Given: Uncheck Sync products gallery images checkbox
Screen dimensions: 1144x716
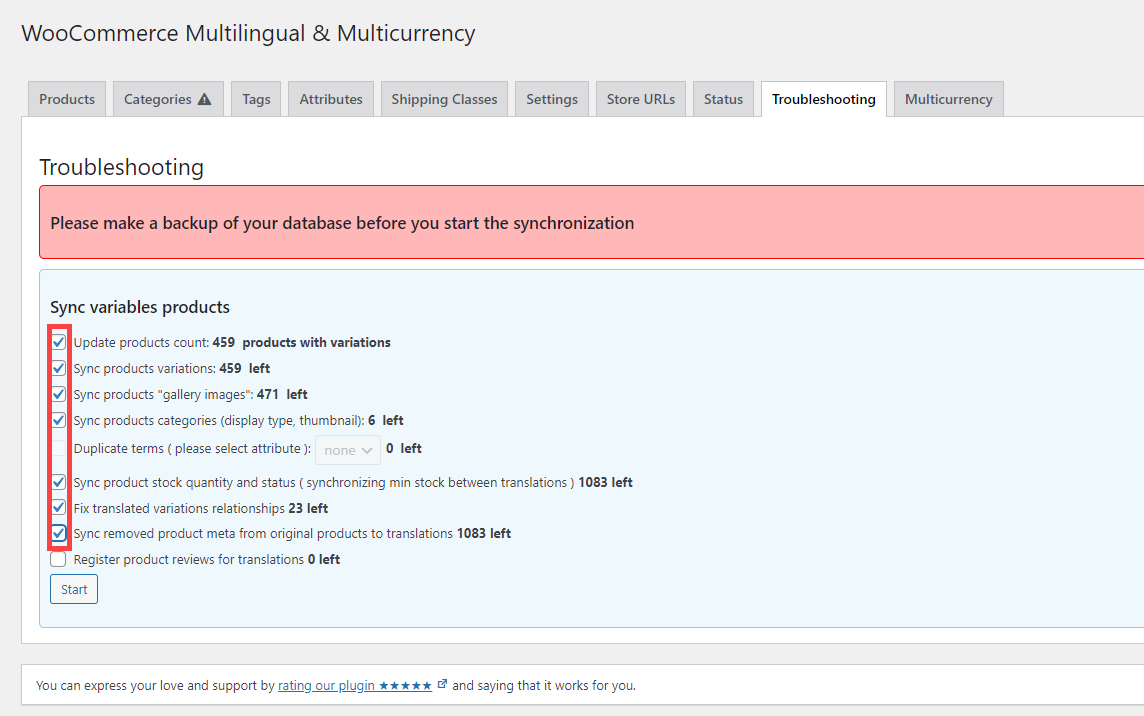Looking at the screenshot, I should 58,394.
